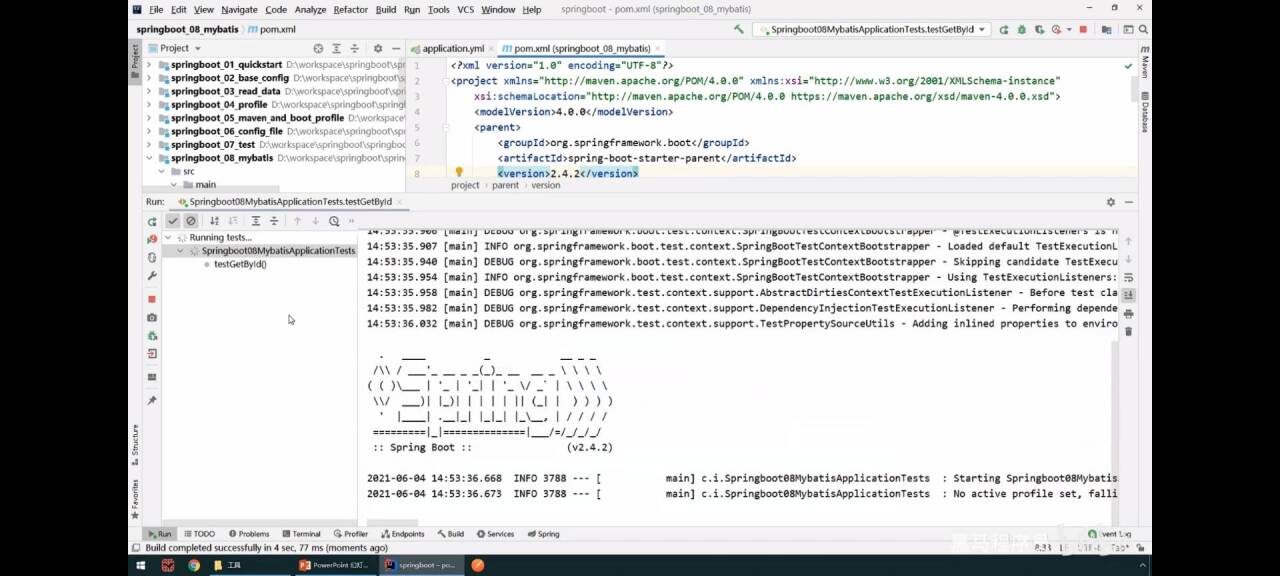Collapse Running tests root node

(168, 238)
